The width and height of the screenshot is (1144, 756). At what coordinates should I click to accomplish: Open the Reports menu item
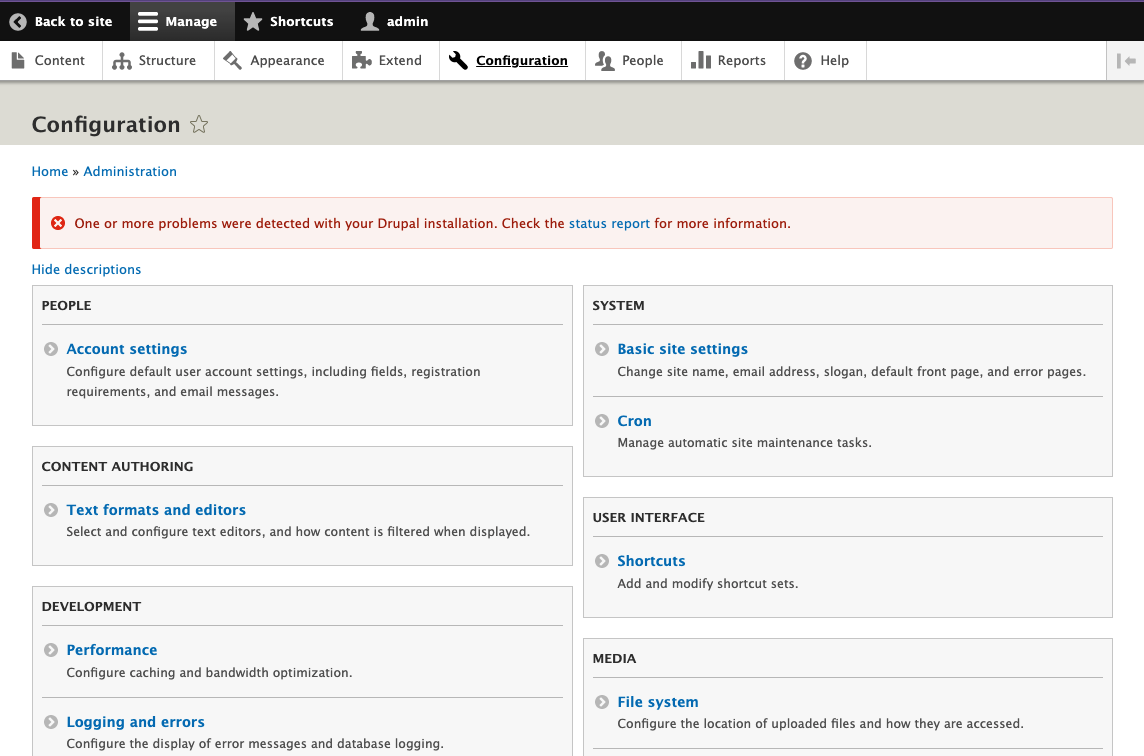point(742,61)
